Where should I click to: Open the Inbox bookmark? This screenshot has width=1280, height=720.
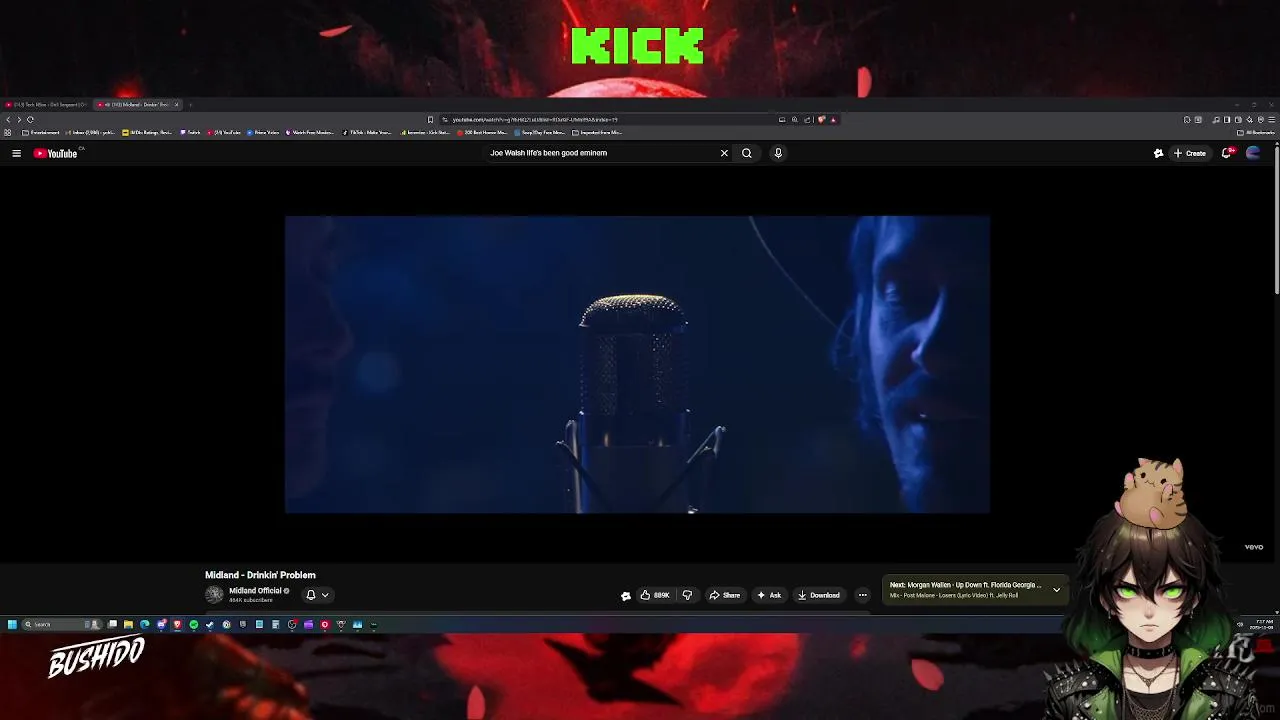[x=91, y=132]
